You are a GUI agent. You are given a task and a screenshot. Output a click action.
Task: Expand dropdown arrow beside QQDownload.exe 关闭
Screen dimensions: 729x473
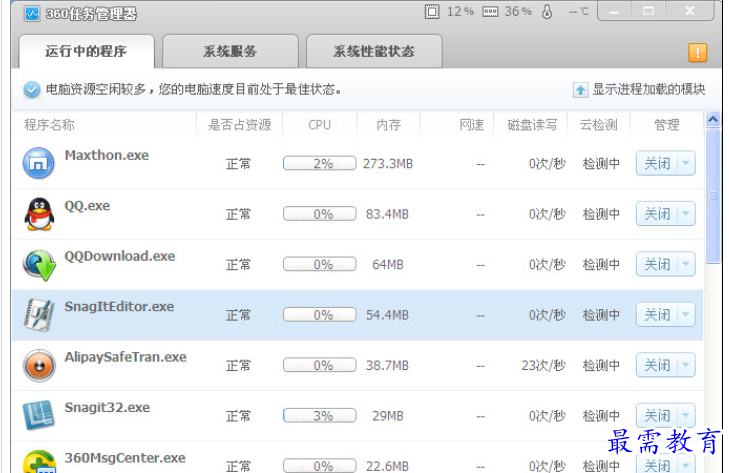coord(686,264)
